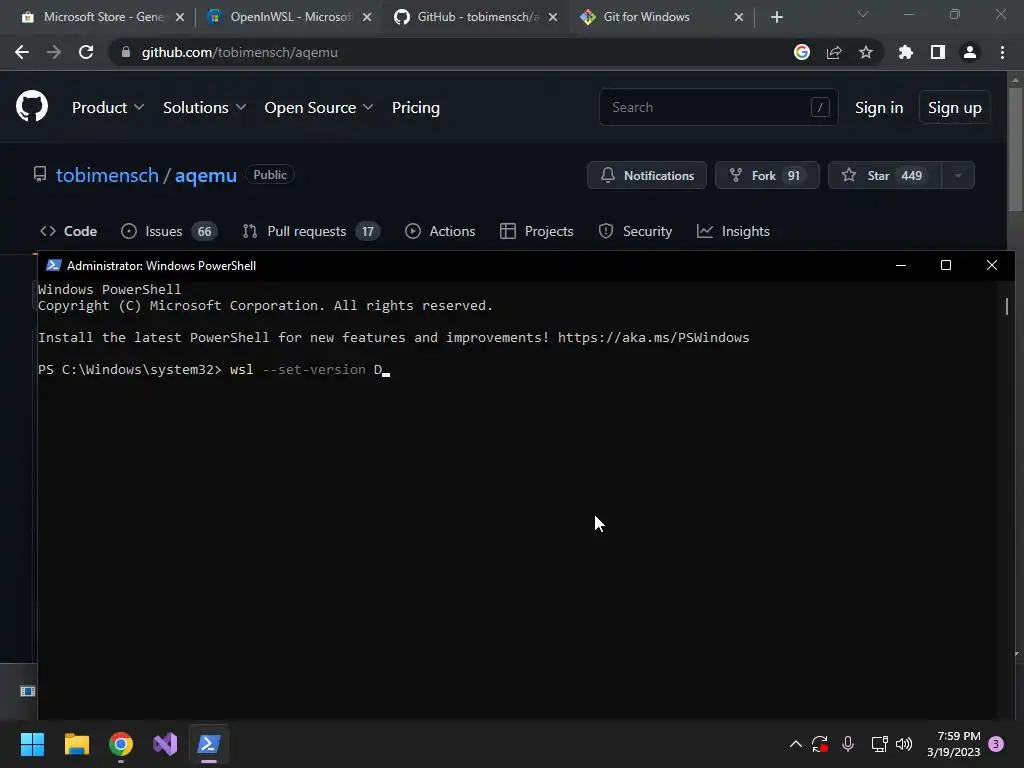1024x768 pixels.
Task: Toggle Chrome side panel icon
Action: tap(938, 52)
